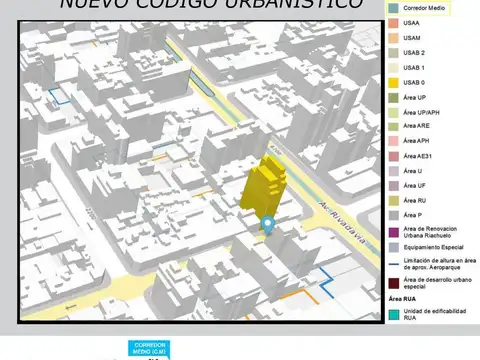
Task: Click the 'Nuevo Código Urbanístico' title
Action: click(x=212, y=4)
